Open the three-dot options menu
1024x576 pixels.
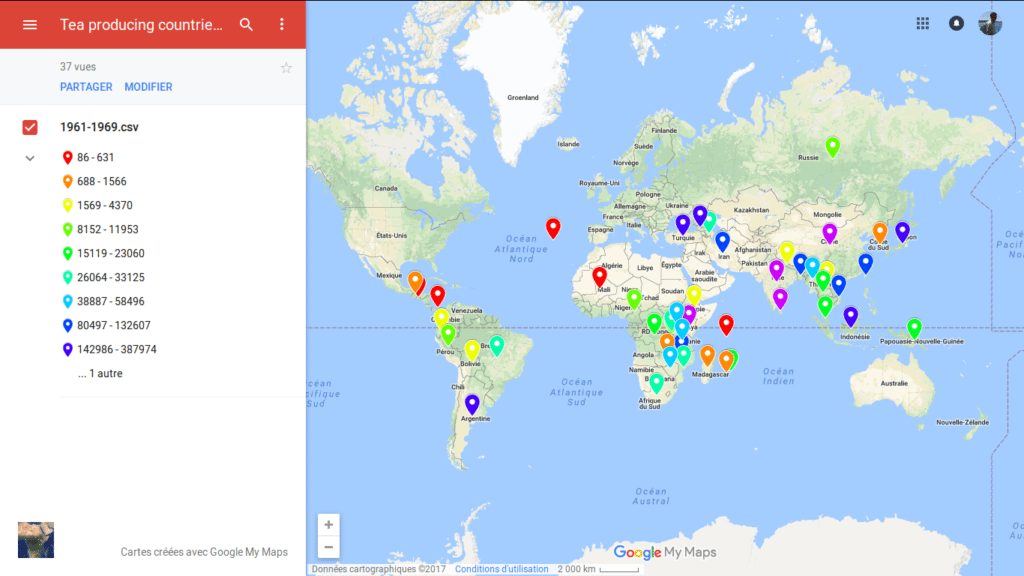[281, 25]
